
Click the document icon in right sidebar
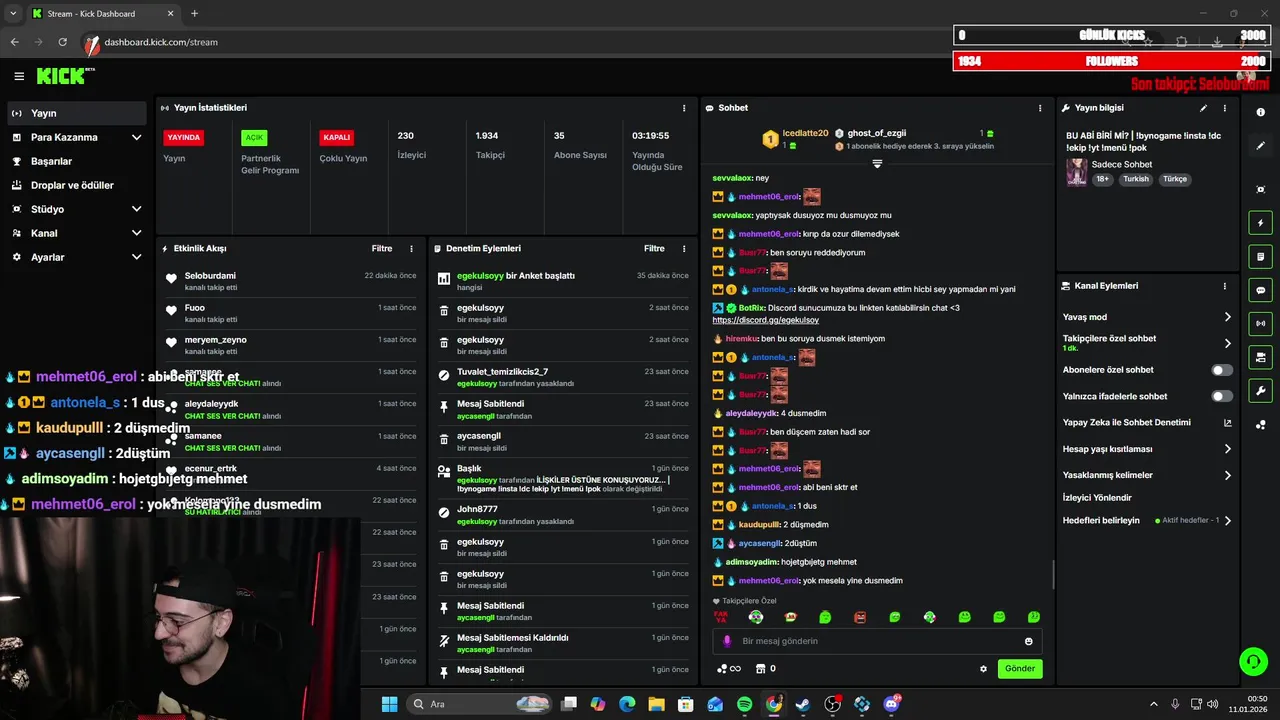pyautogui.click(x=1260, y=257)
